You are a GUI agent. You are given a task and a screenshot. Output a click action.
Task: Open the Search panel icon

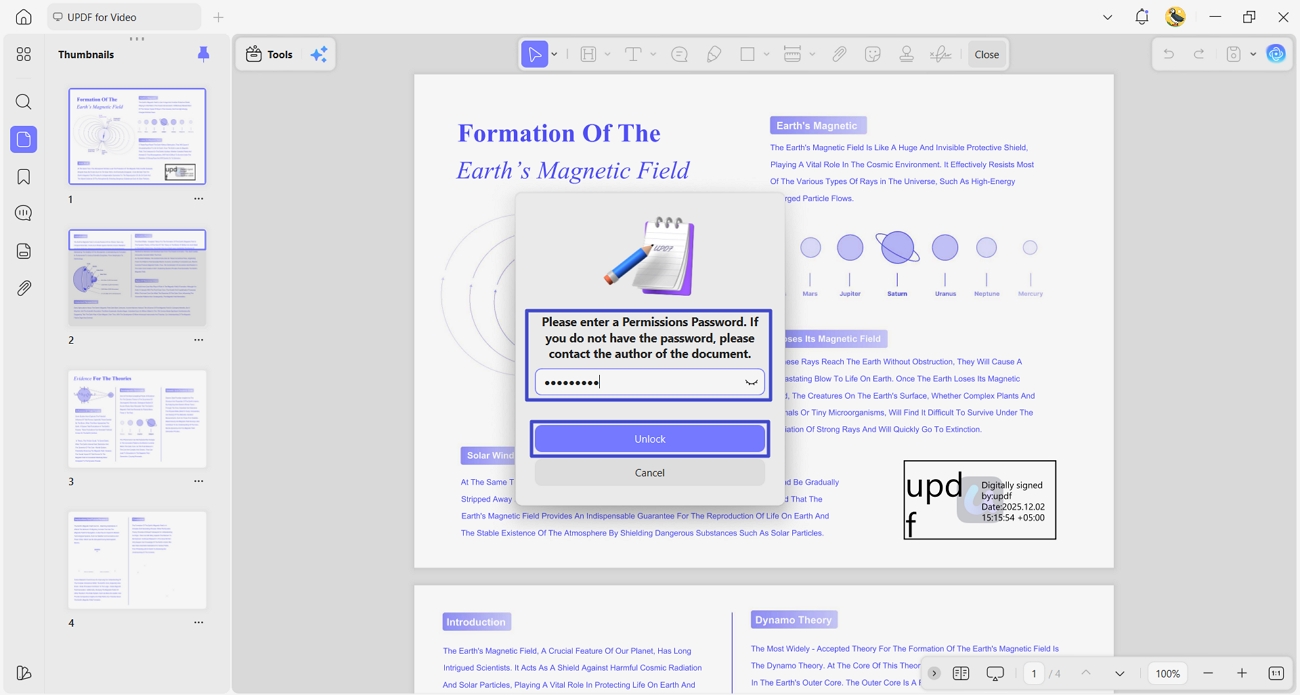click(24, 102)
